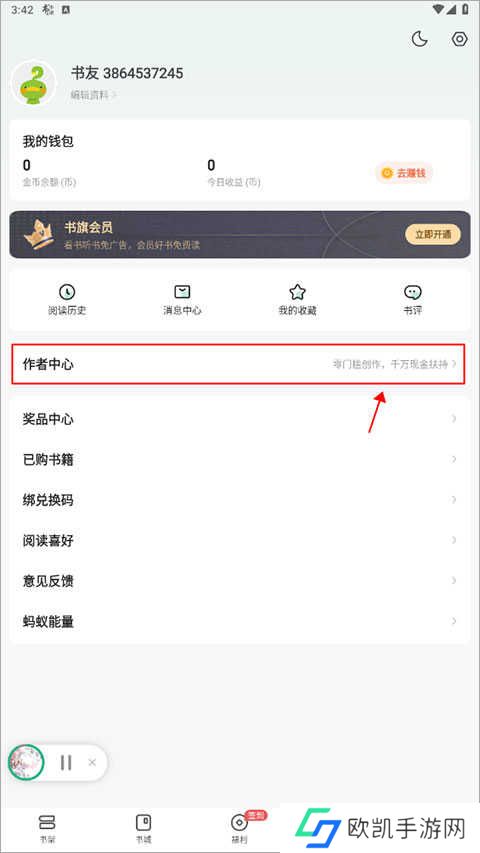Expand 绑兑换码 chevron arrow
480x853 pixels.
(454, 499)
